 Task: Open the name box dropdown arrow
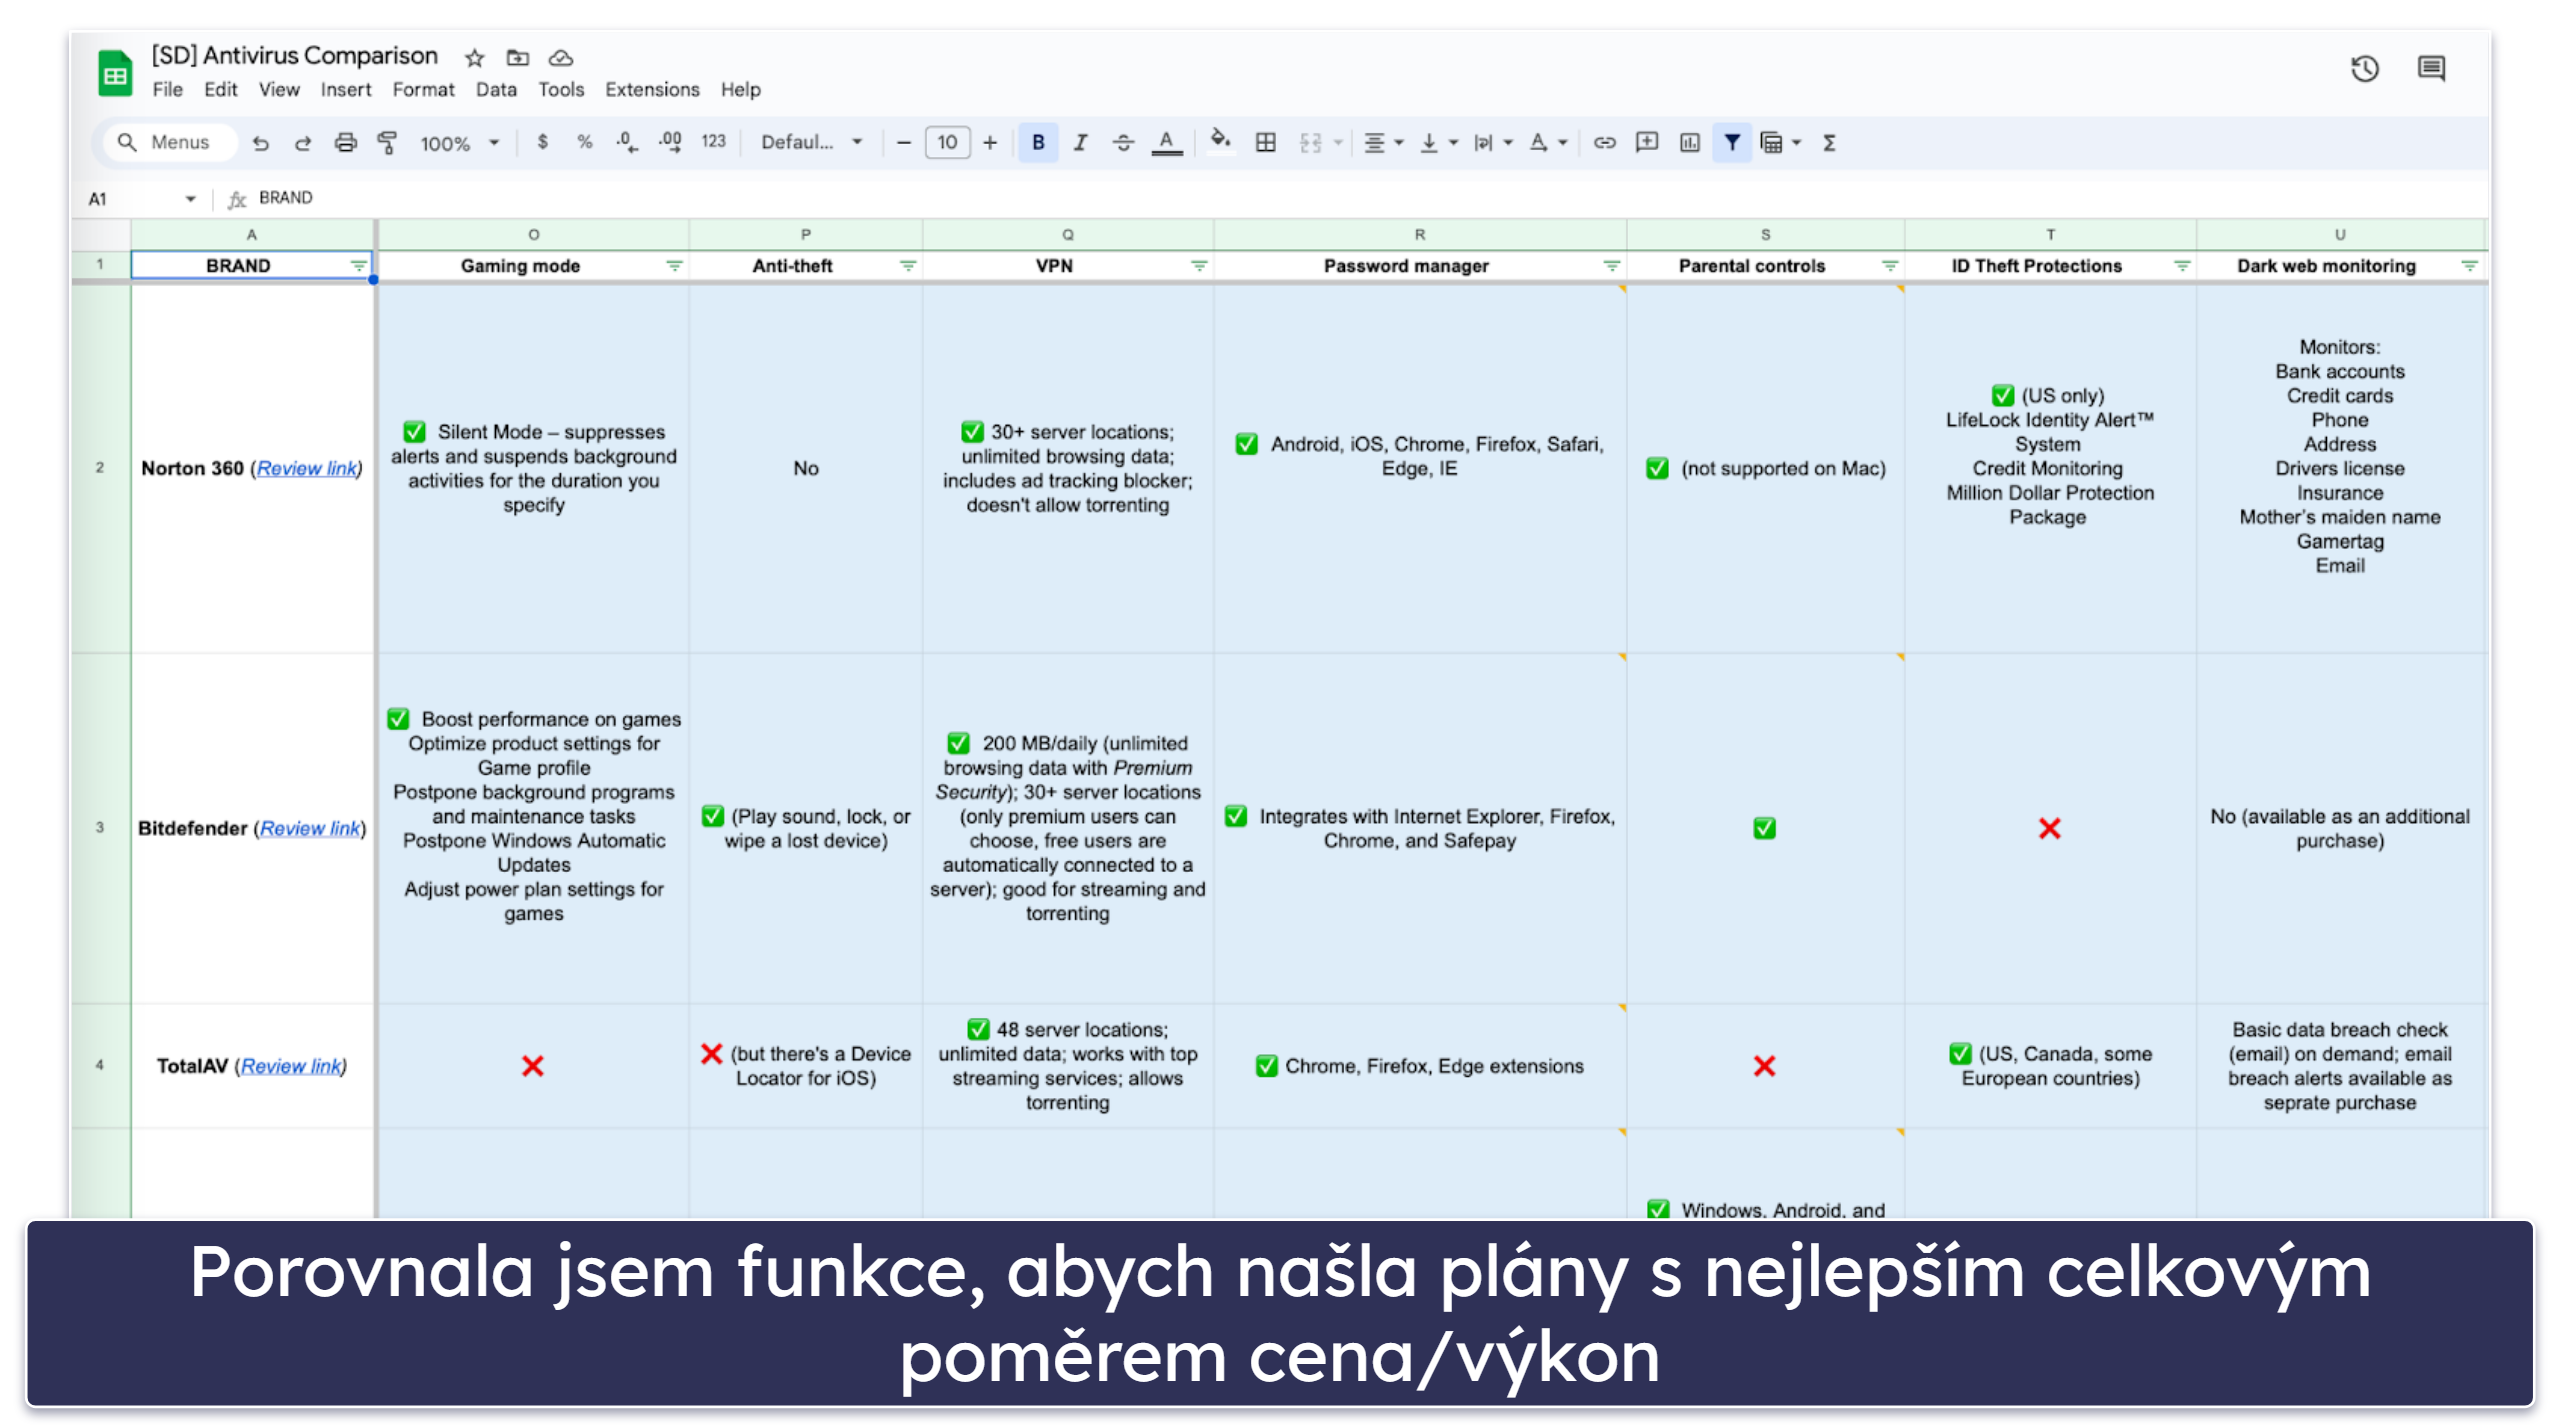(190, 199)
